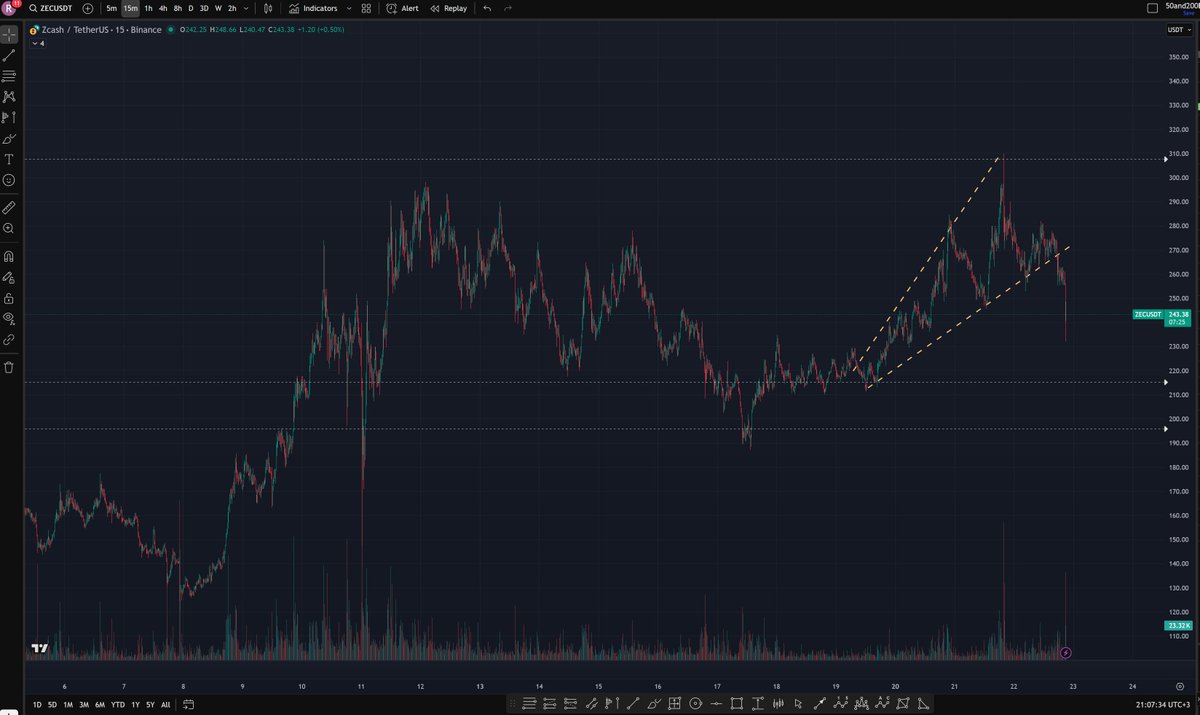Open the emoji icons tool
Viewport: 1200px width, 715px height.
(x=9, y=180)
